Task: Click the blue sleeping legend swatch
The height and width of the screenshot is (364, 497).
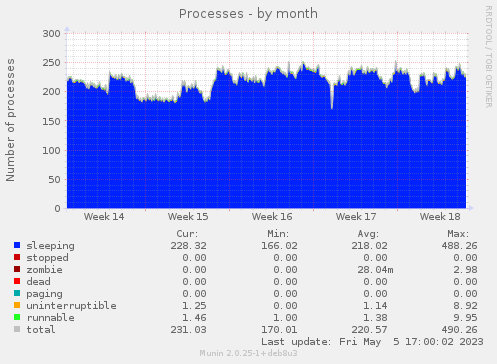Action: [x=17, y=245]
